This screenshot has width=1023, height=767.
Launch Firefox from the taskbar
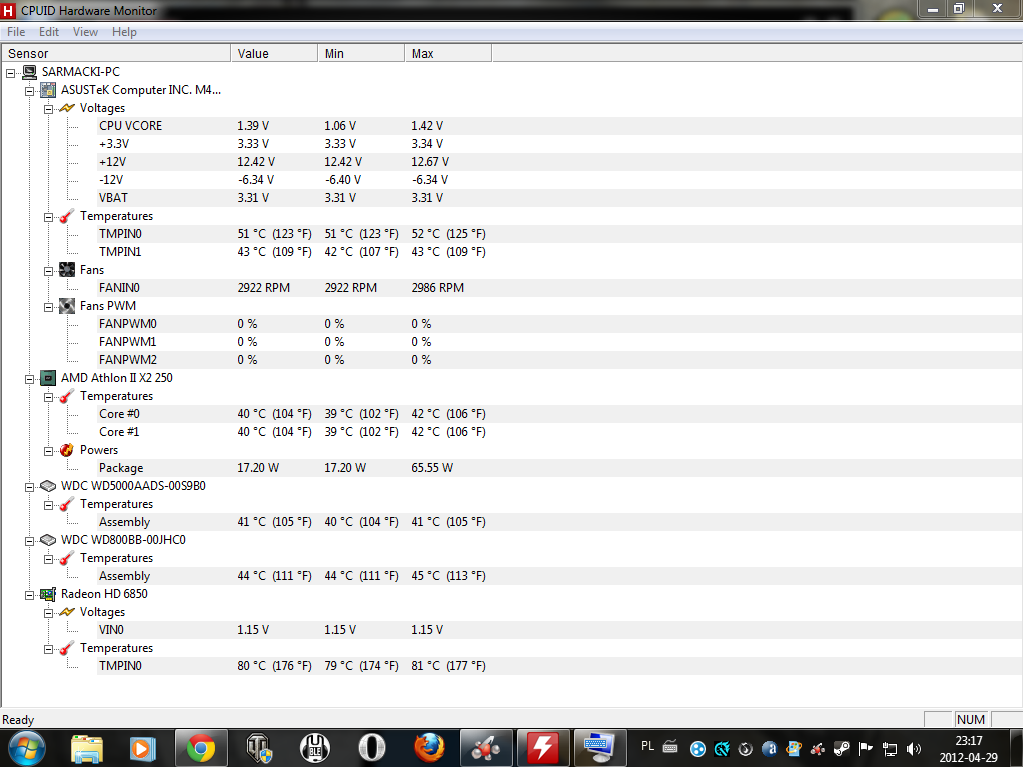click(x=429, y=747)
